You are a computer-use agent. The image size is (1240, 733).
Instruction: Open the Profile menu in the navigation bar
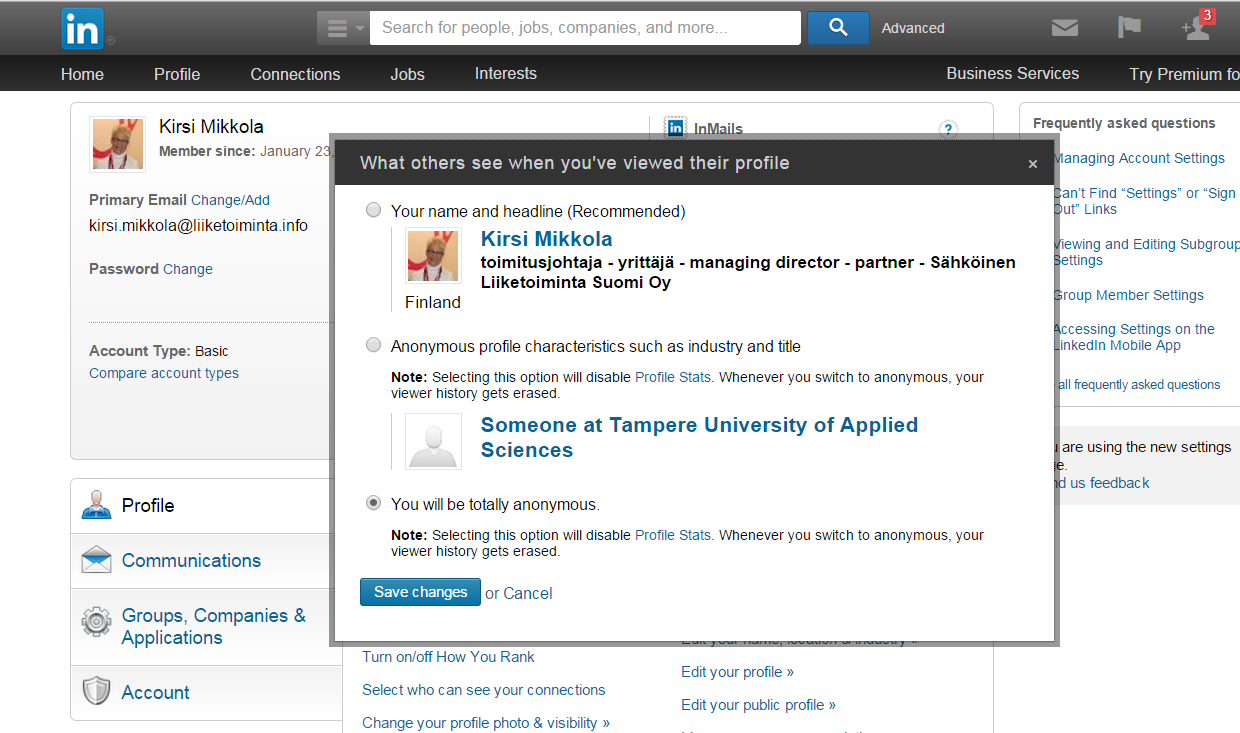pyautogui.click(x=177, y=74)
